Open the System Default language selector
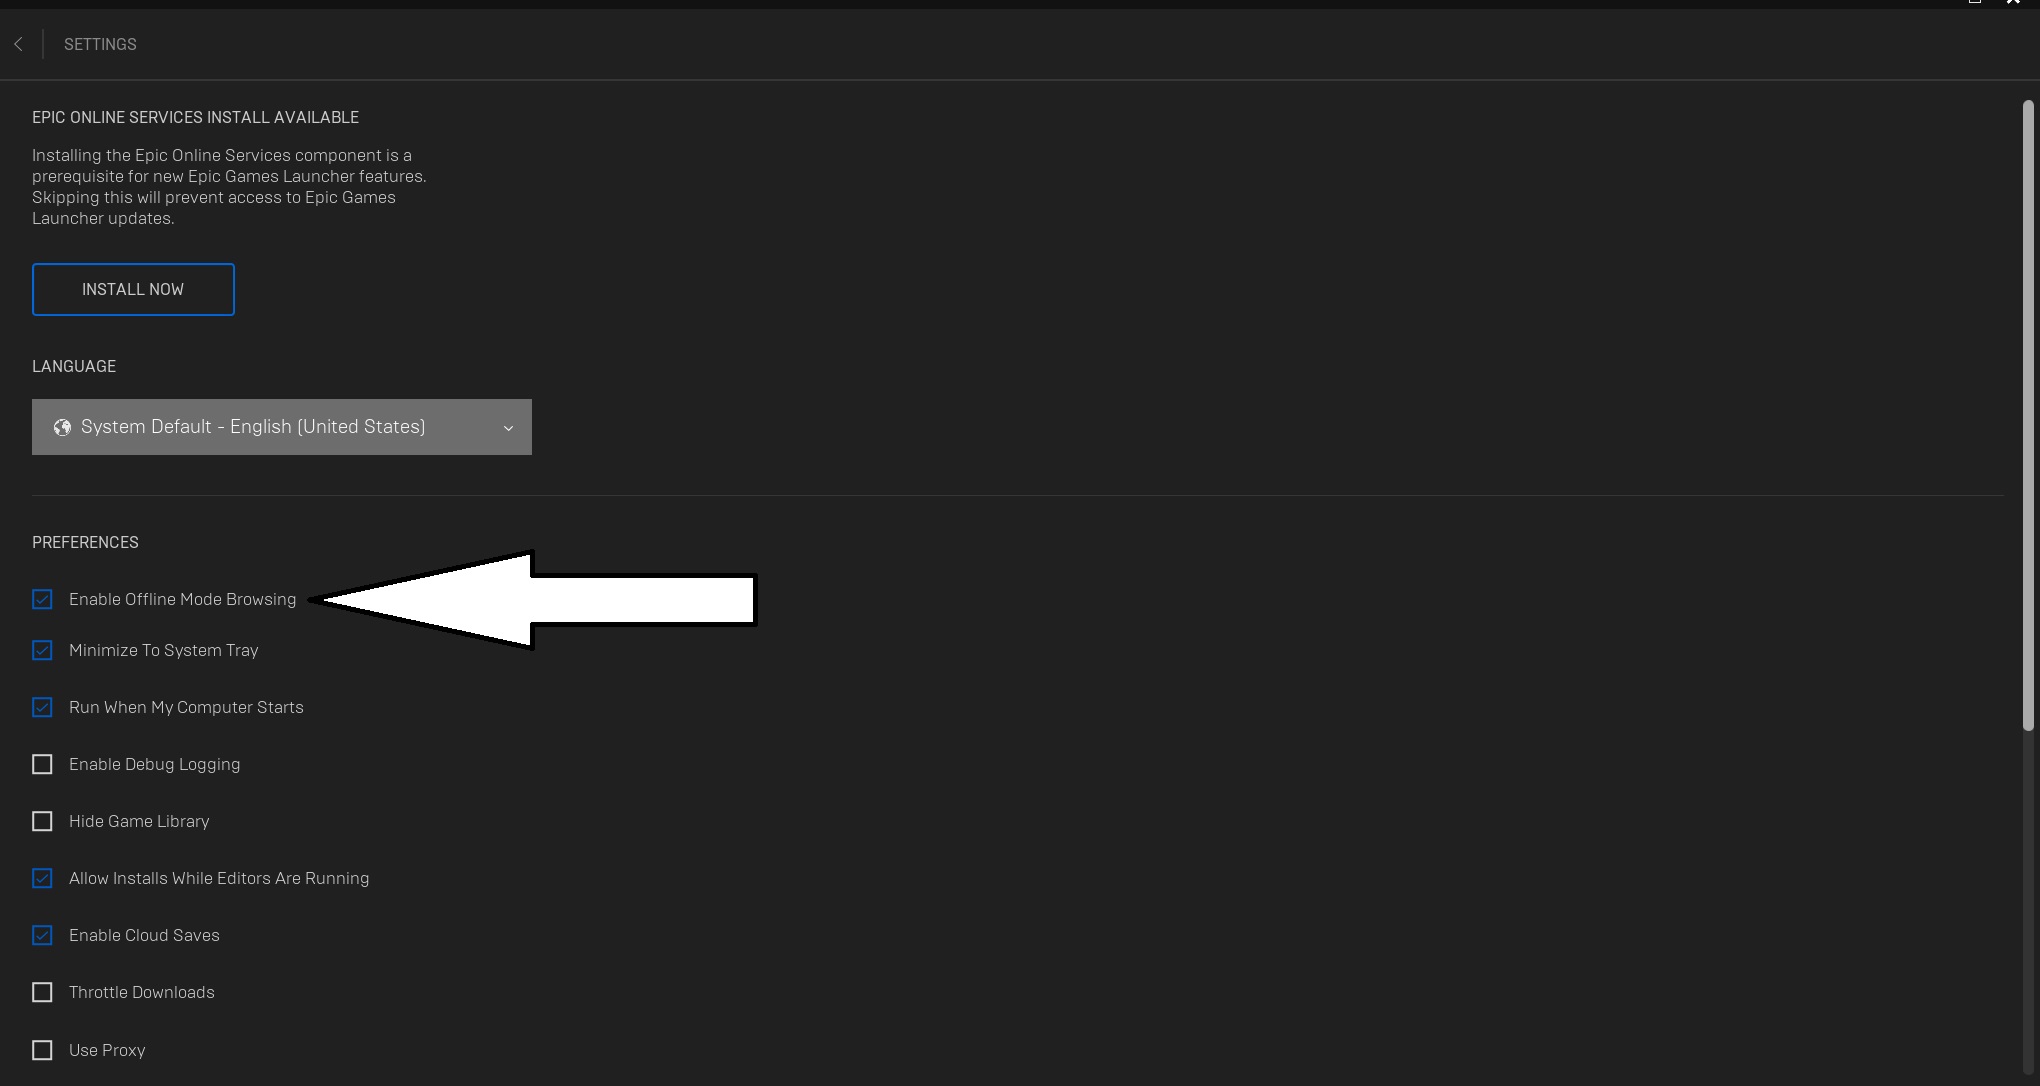Viewport: 2040px width, 1086px height. pyautogui.click(x=281, y=426)
